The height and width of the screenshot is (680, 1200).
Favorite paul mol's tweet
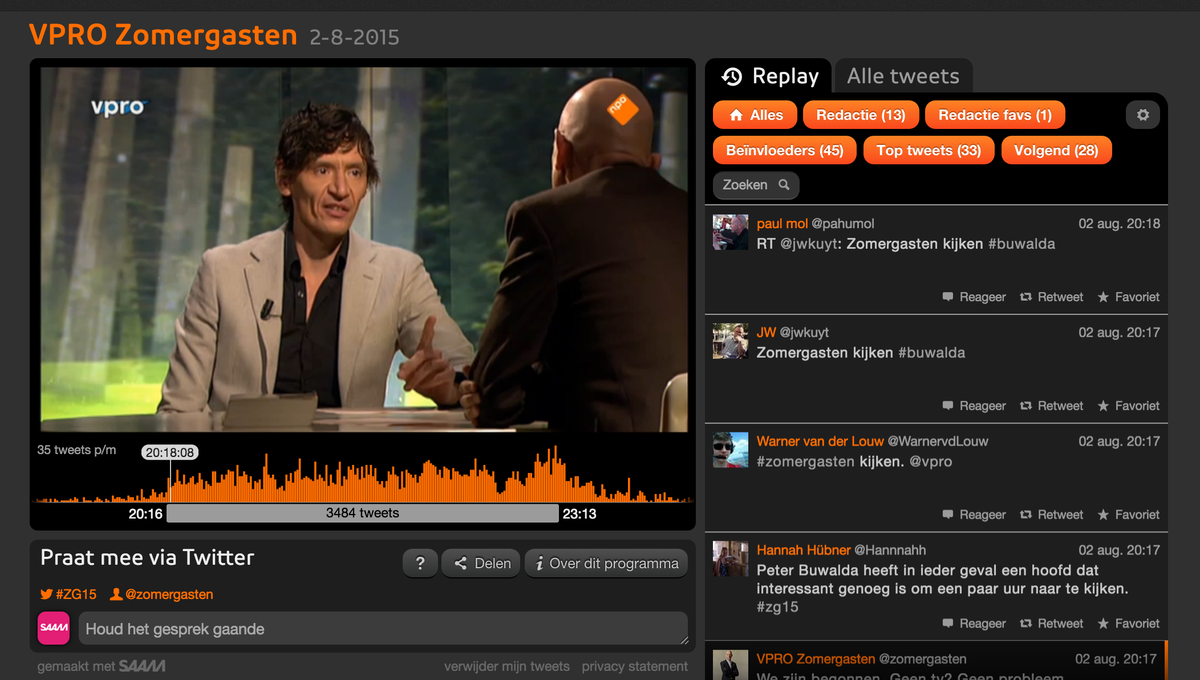pyautogui.click(x=1129, y=297)
